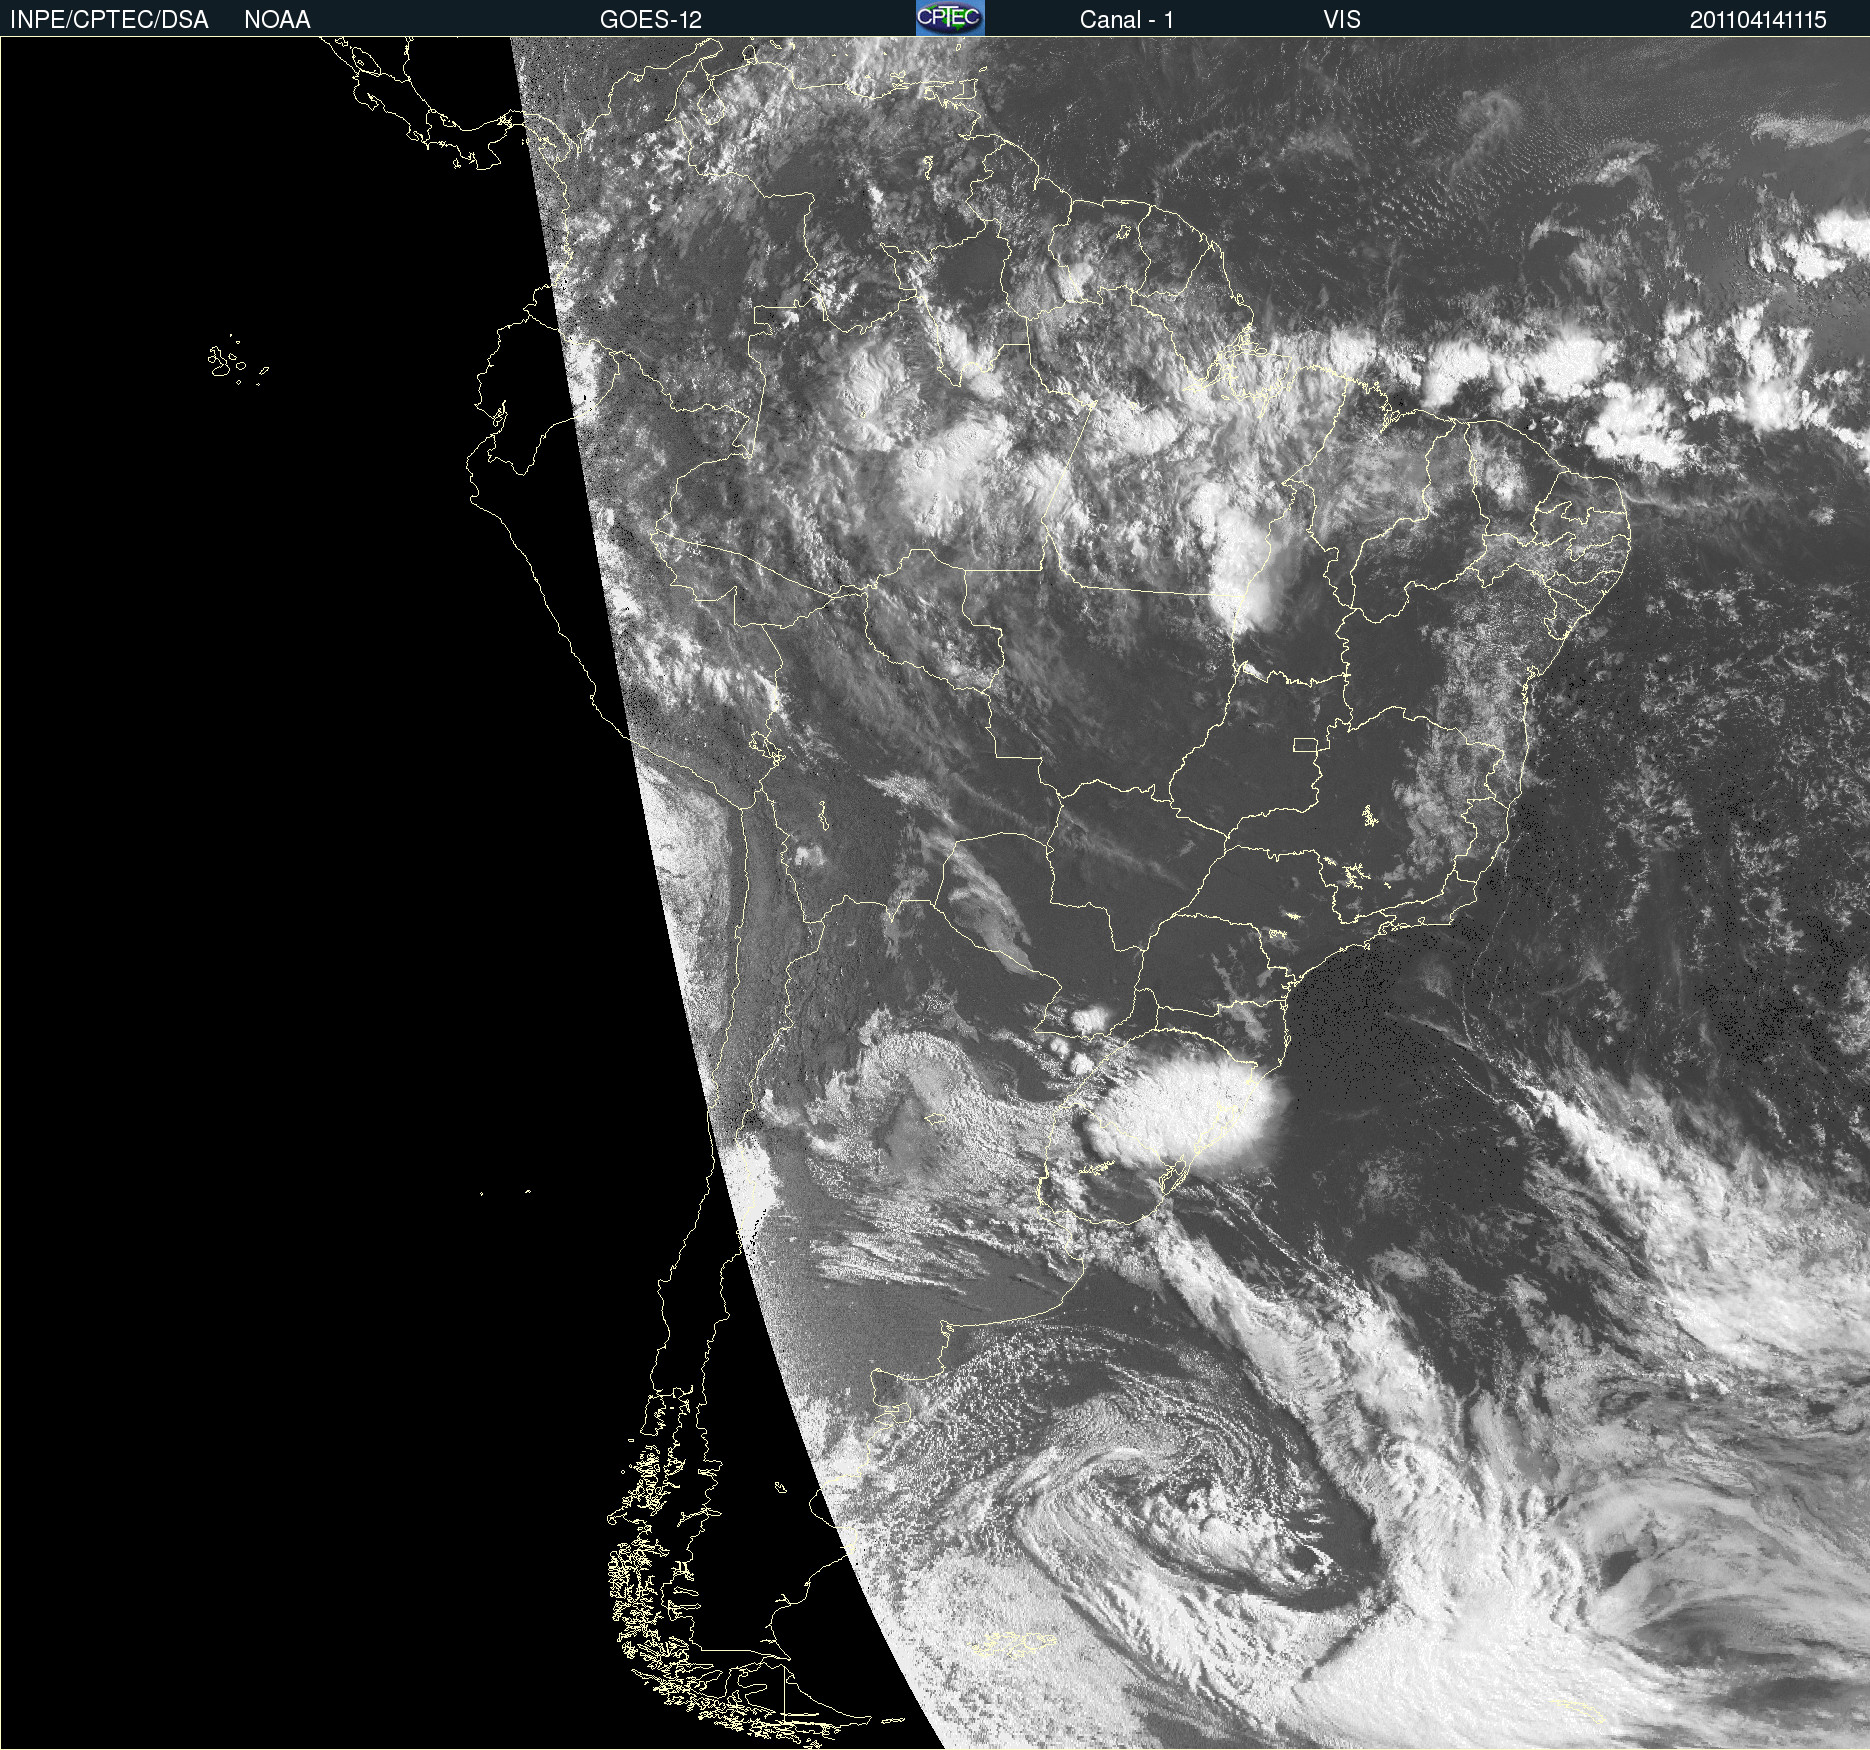The image size is (1870, 1750).
Task: Click the INPE/CPTEC/DSA header text
Action: point(109,20)
